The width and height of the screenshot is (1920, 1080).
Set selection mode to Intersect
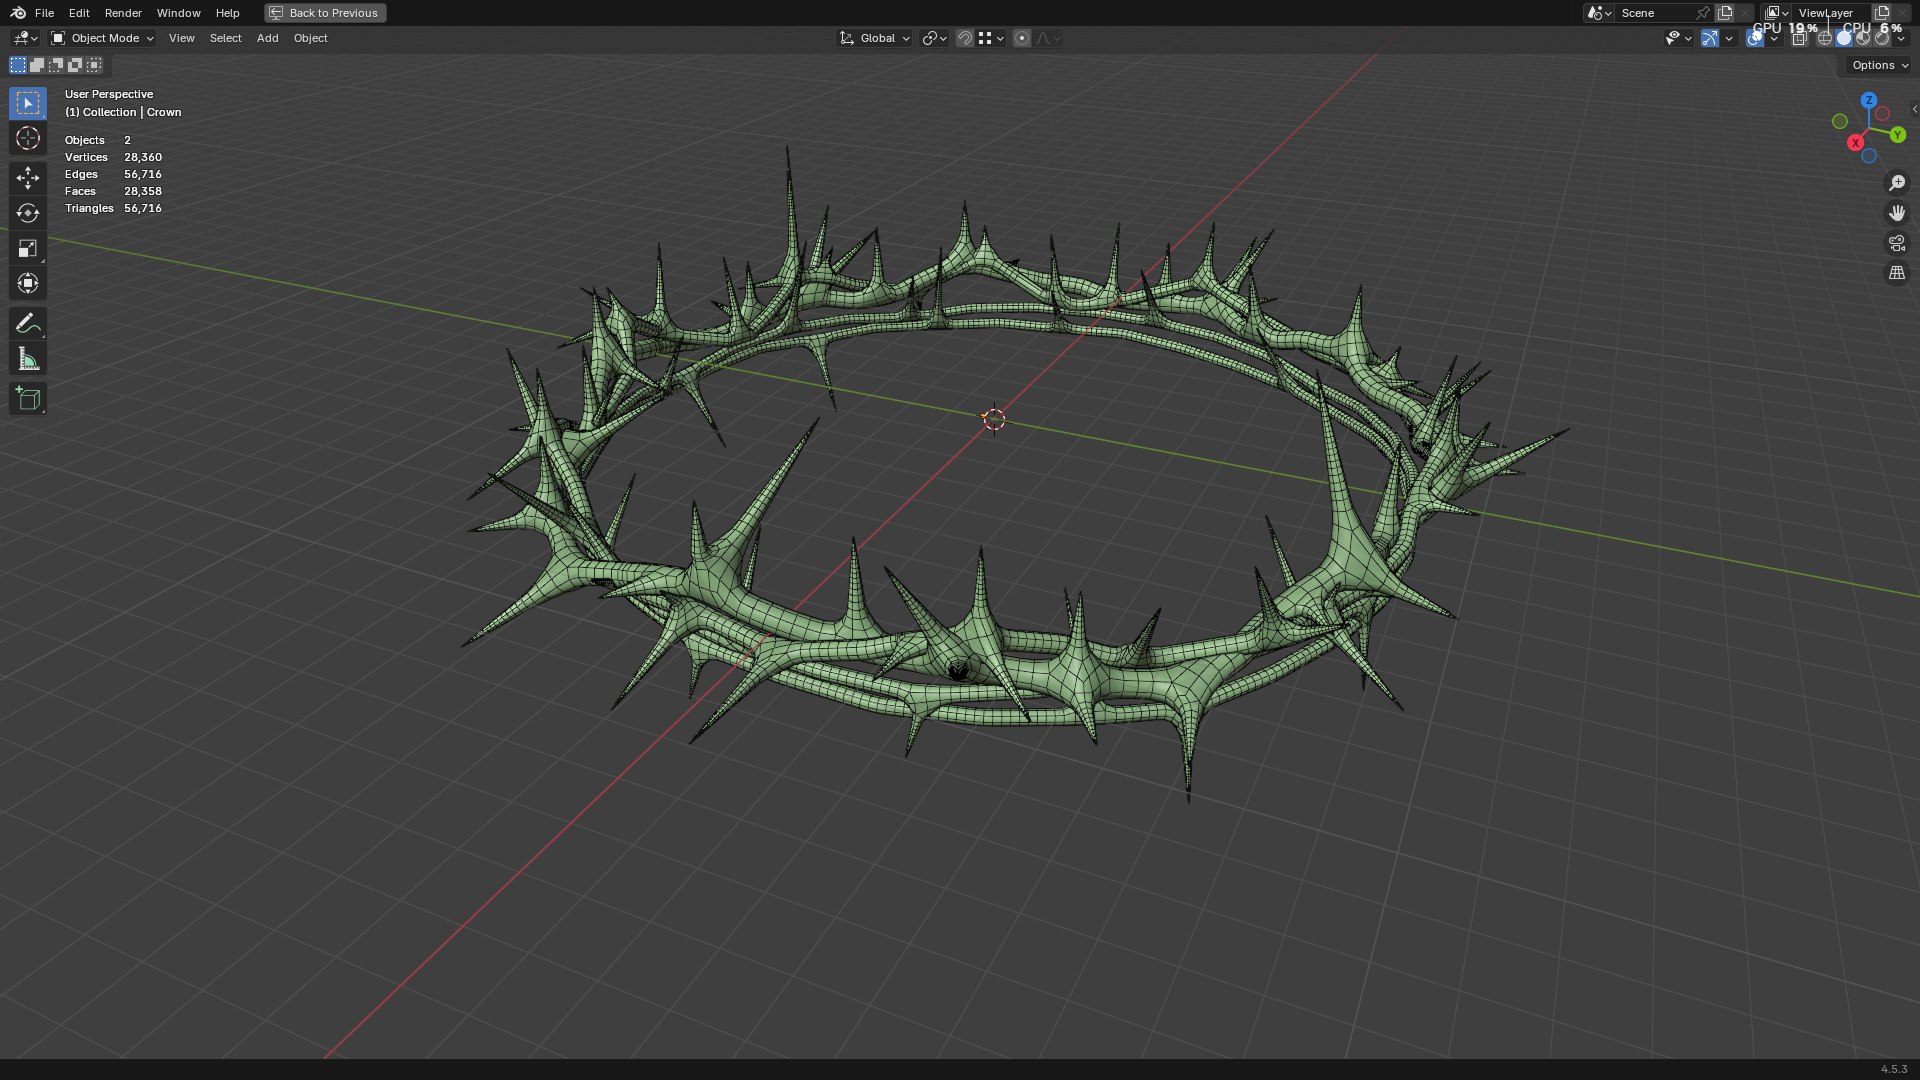click(x=94, y=65)
